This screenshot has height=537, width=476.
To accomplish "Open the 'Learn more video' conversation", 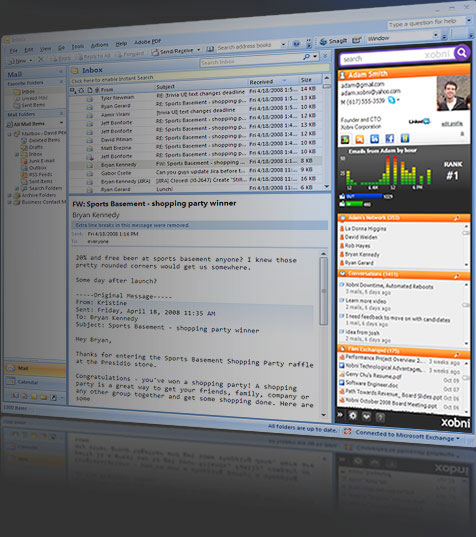I will [x=365, y=301].
